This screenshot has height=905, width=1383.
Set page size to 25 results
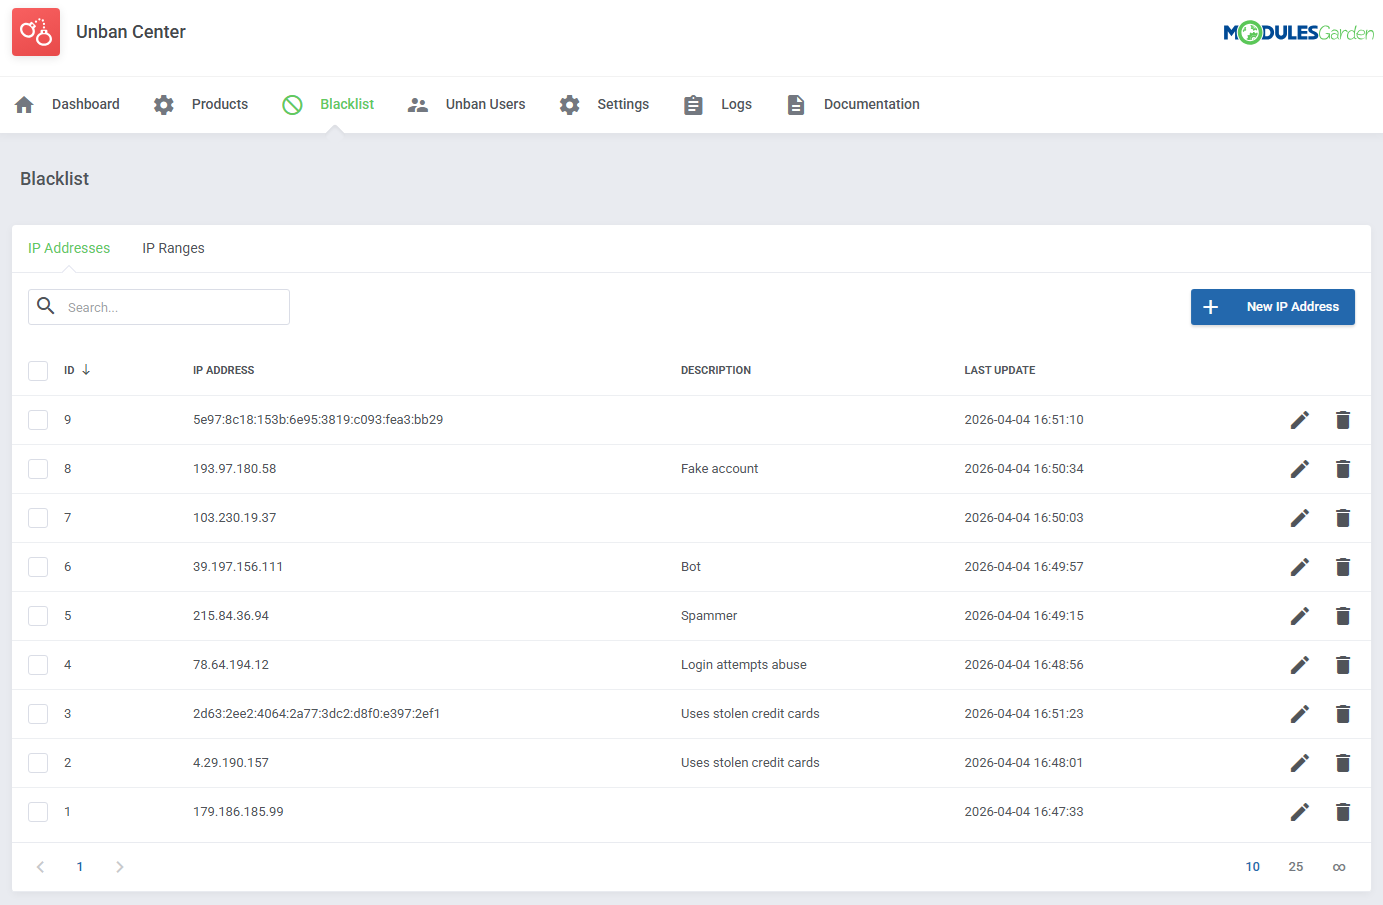[x=1296, y=866]
